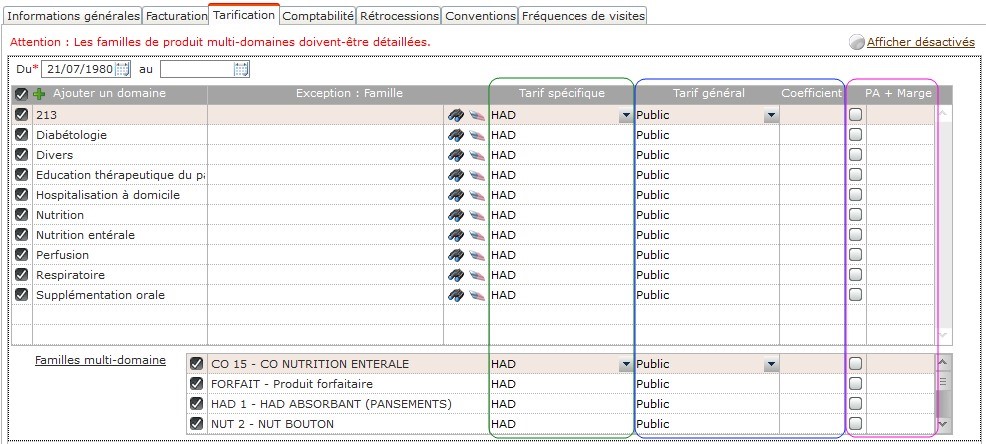Click the multi-domaine list scrollbar up arrow

[942, 362]
